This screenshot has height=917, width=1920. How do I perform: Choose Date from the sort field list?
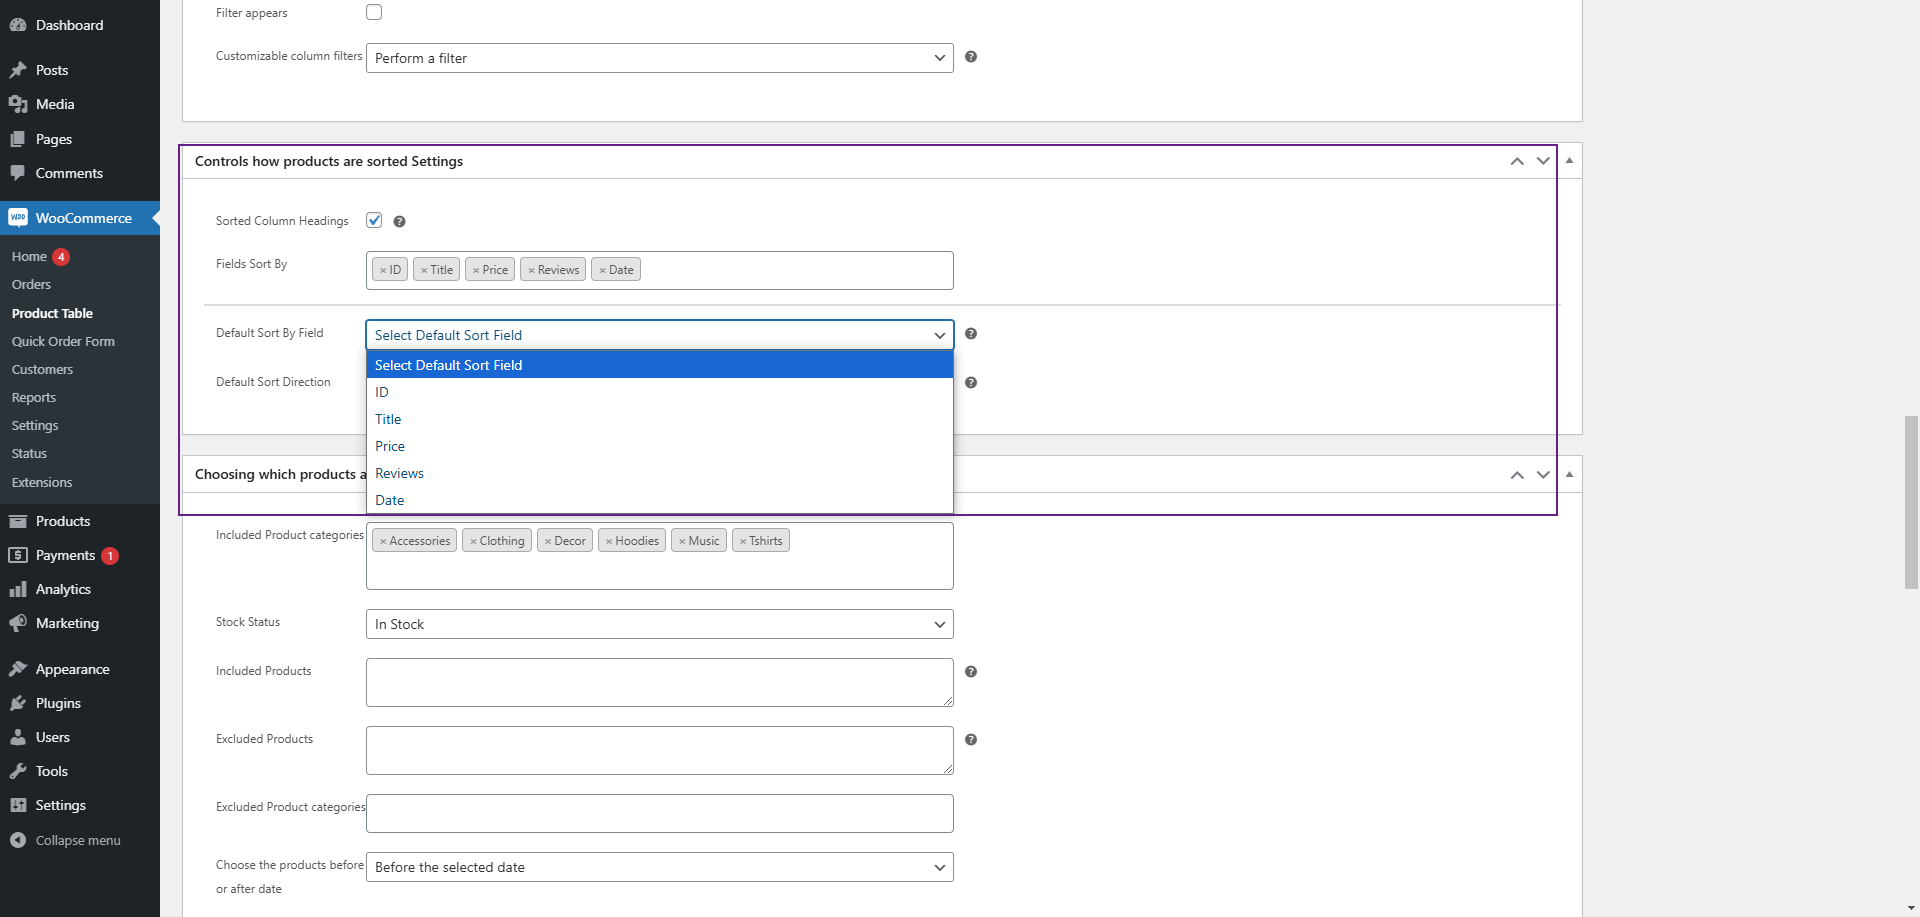[659, 500]
